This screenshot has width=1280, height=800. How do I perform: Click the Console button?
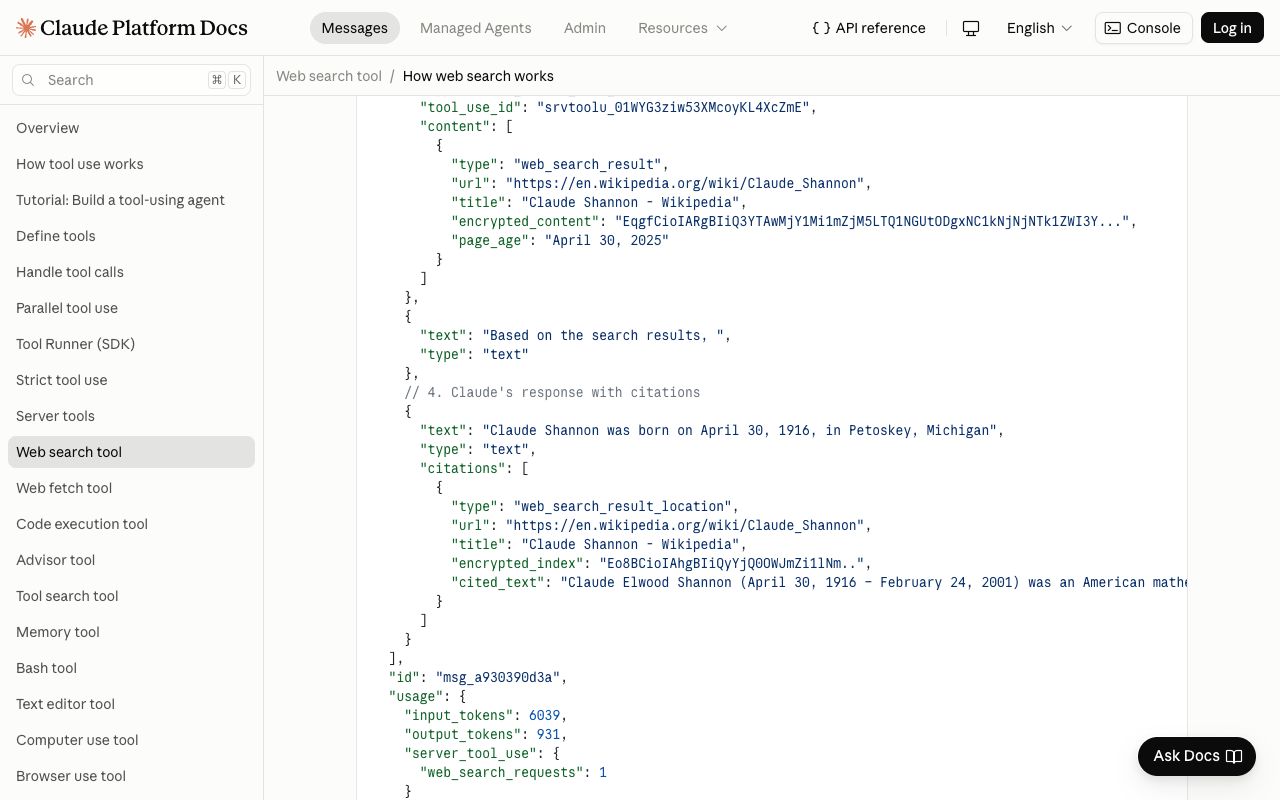pos(1143,28)
